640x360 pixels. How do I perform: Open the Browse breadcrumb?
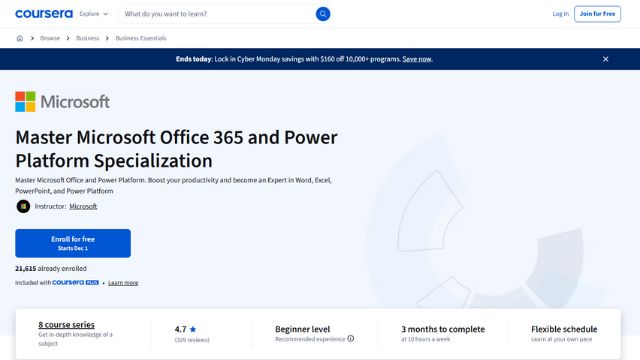point(50,38)
